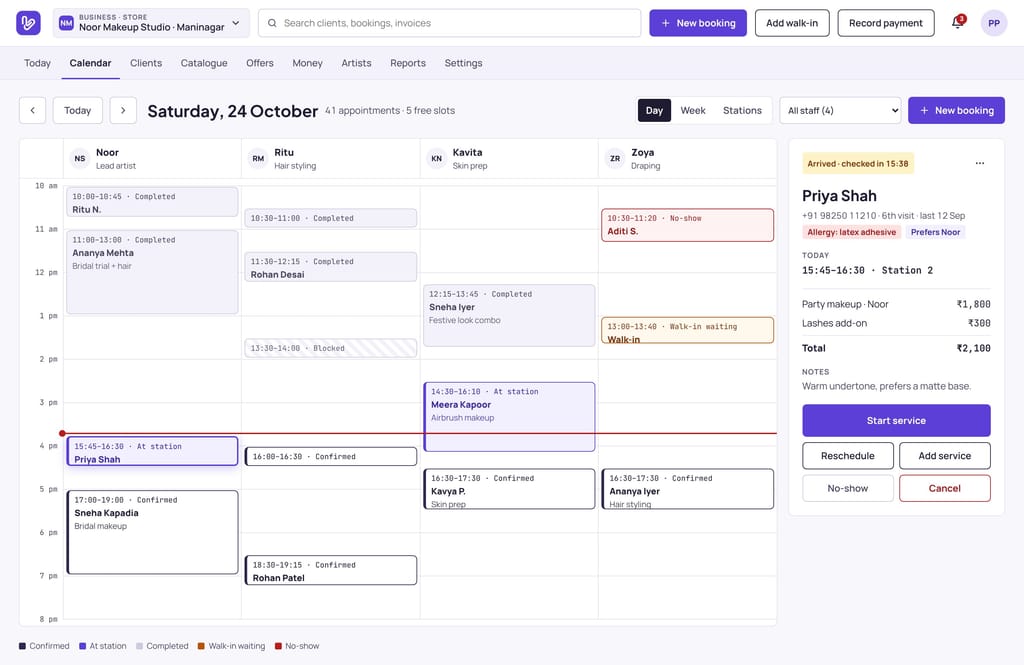This screenshot has height=665, width=1024.
Task: Click the NS avatar for Noor
Action: click(x=80, y=159)
